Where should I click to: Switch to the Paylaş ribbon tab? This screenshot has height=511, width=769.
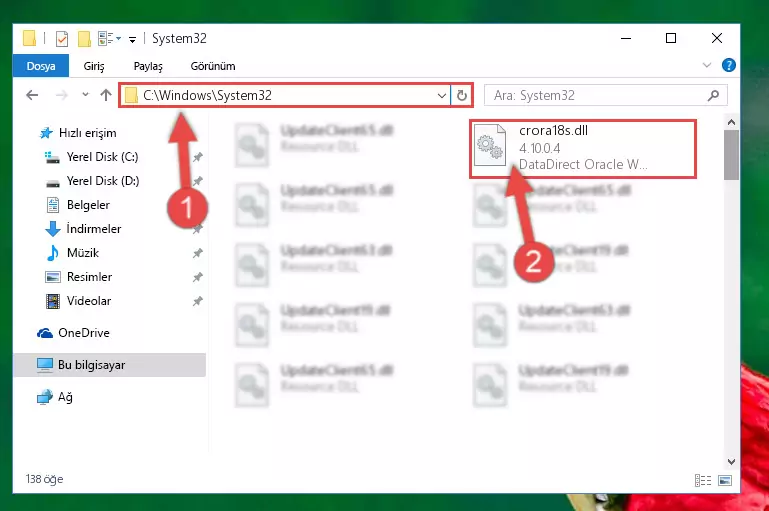148,66
